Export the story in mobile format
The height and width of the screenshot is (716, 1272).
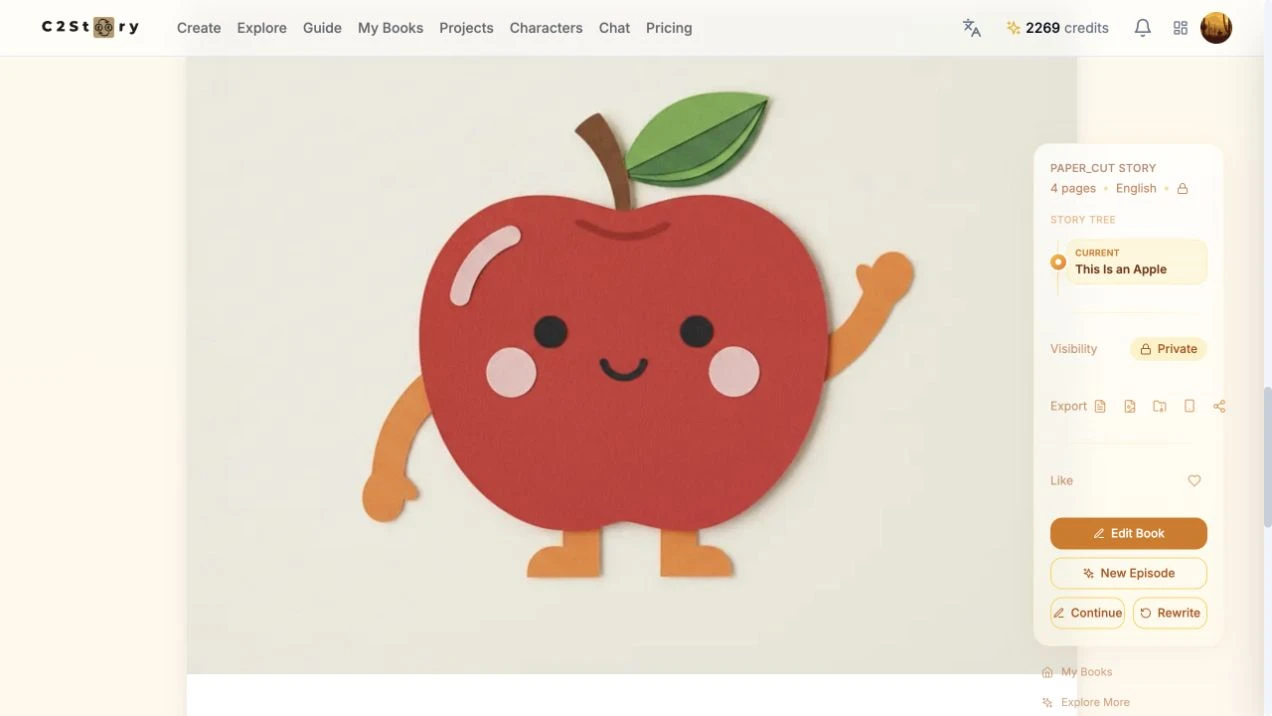[1189, 406]
